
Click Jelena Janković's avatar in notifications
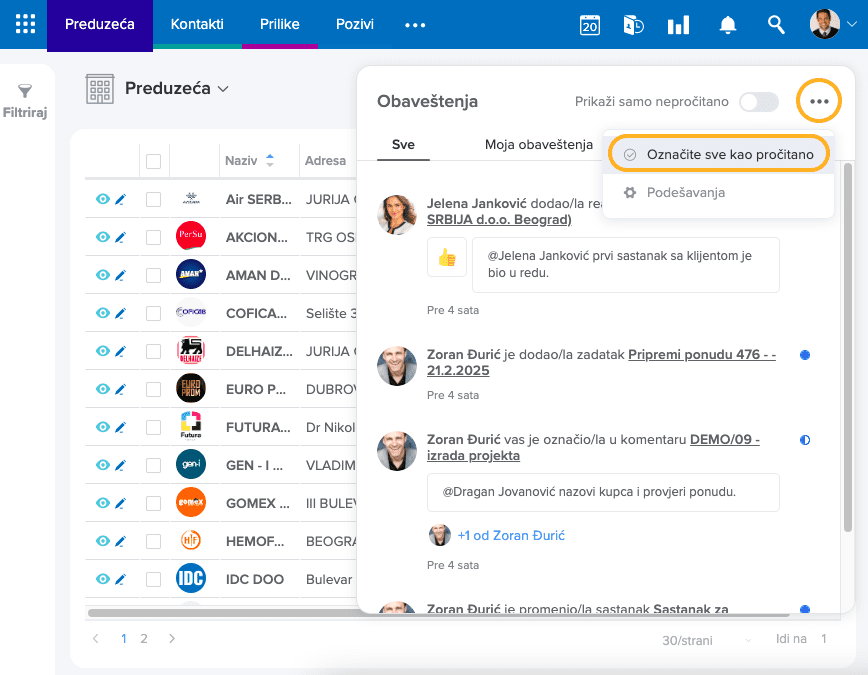(x=396, y=214)
